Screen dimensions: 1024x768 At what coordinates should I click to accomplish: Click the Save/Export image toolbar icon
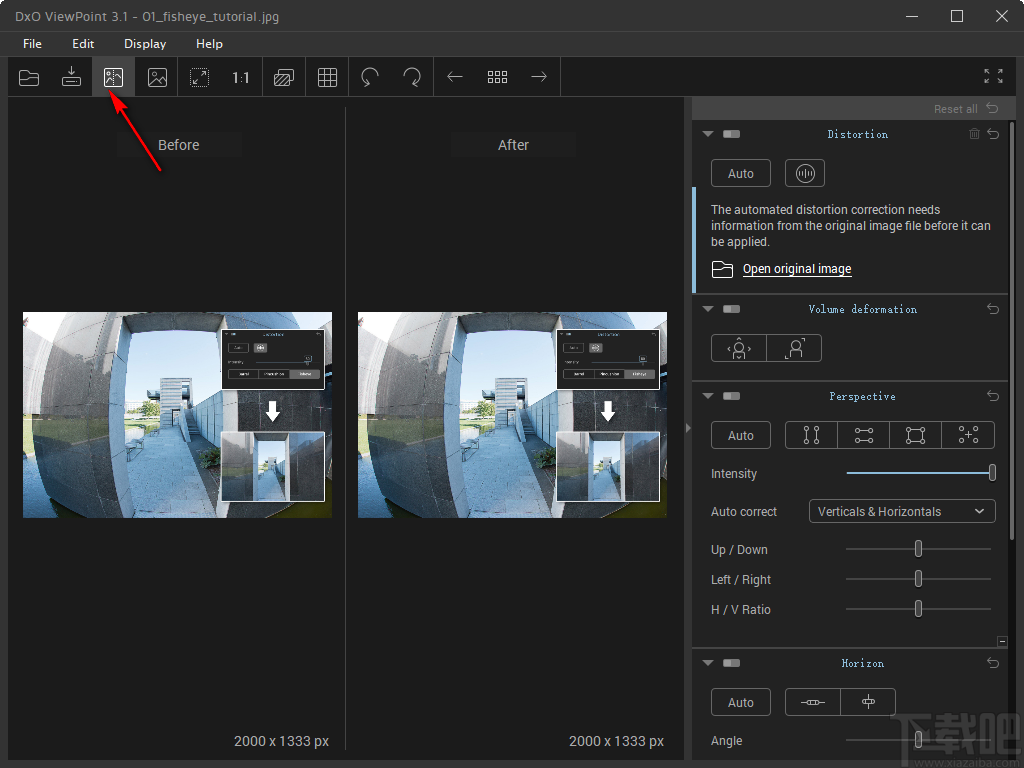(x=71, y=77)
